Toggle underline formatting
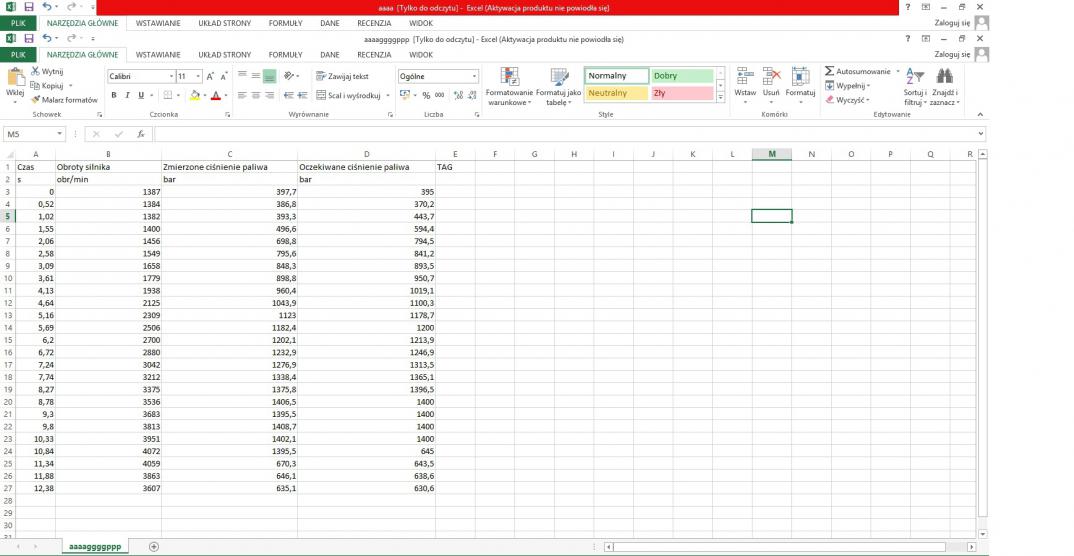This screenshot has width=1074, height=556. [141, 95]
